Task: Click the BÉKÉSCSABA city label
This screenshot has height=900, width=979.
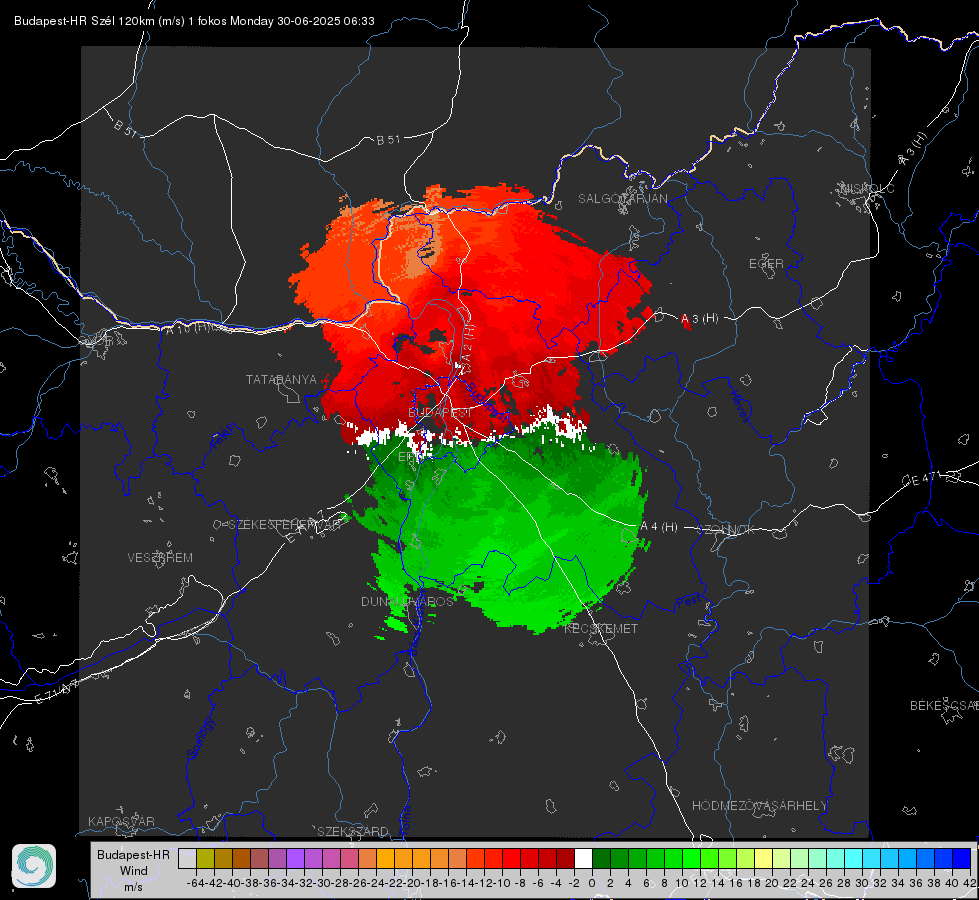Action: (944, 706)
